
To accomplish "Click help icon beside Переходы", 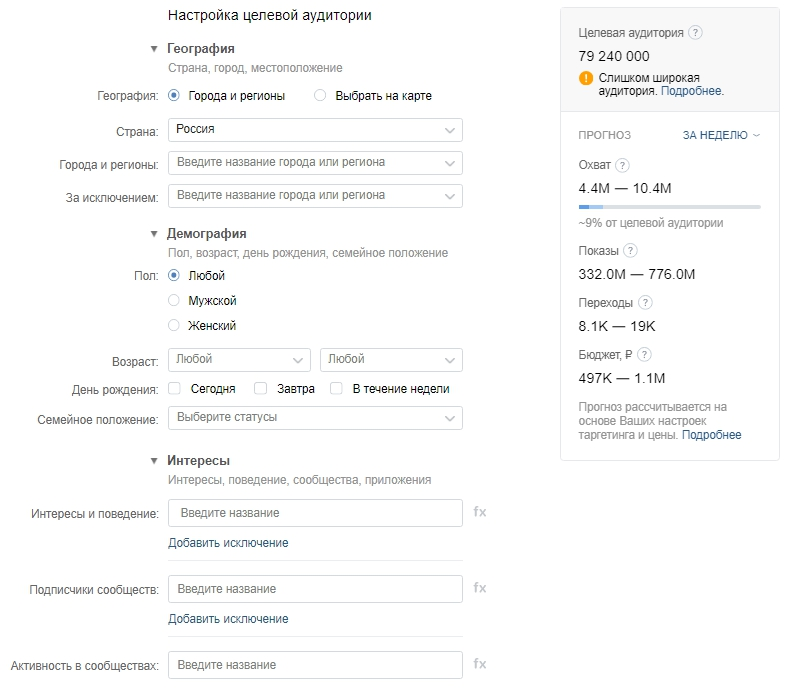I will [x=645, y=302].
